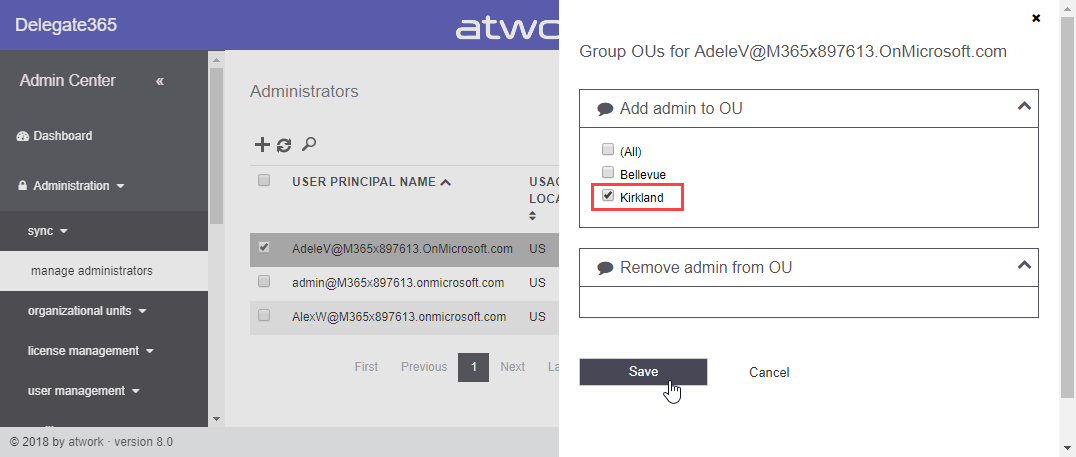
Task: Collapse Admin Center sidebar with double chevron
Action: 160,81
